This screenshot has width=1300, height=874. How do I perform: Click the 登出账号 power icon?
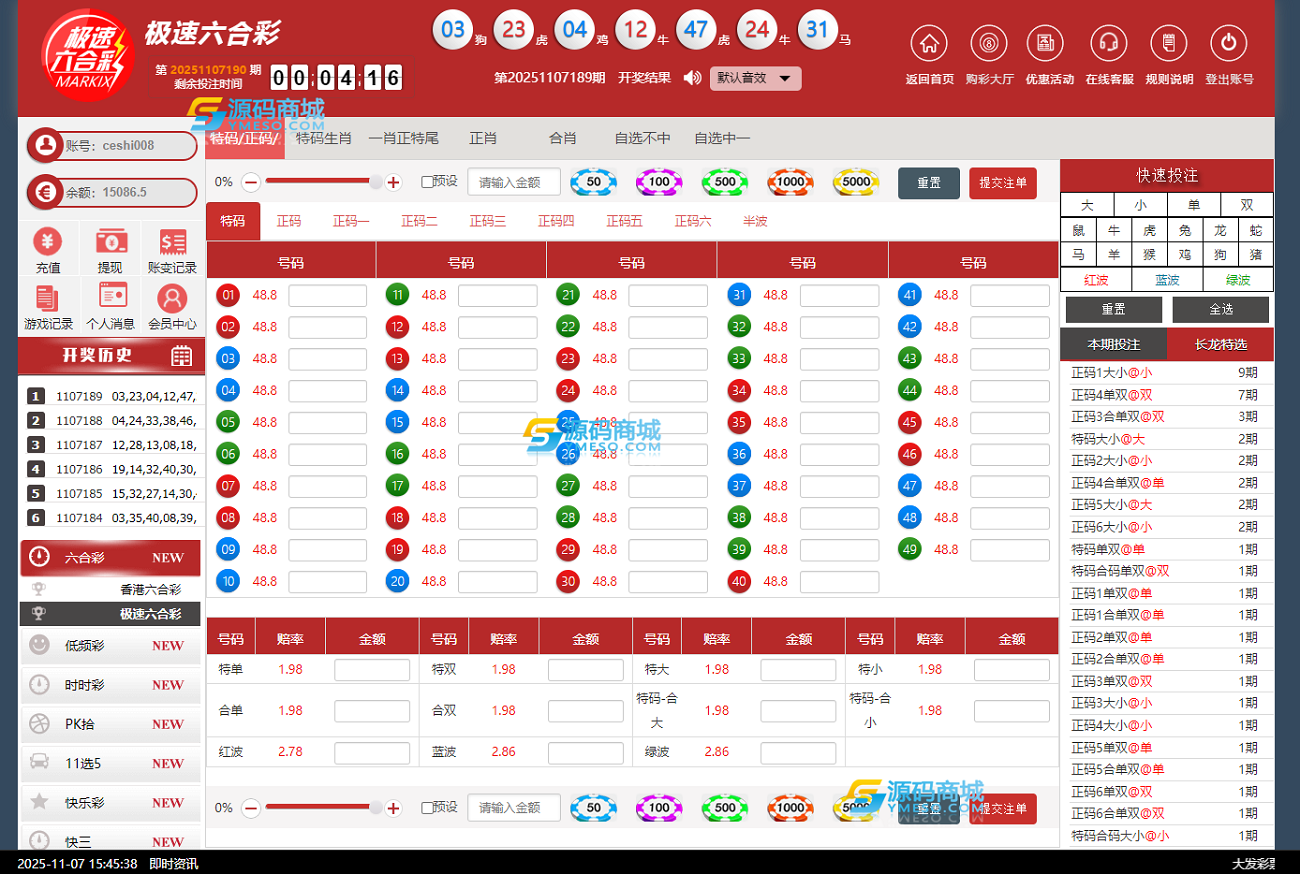tap(1228, 44)
